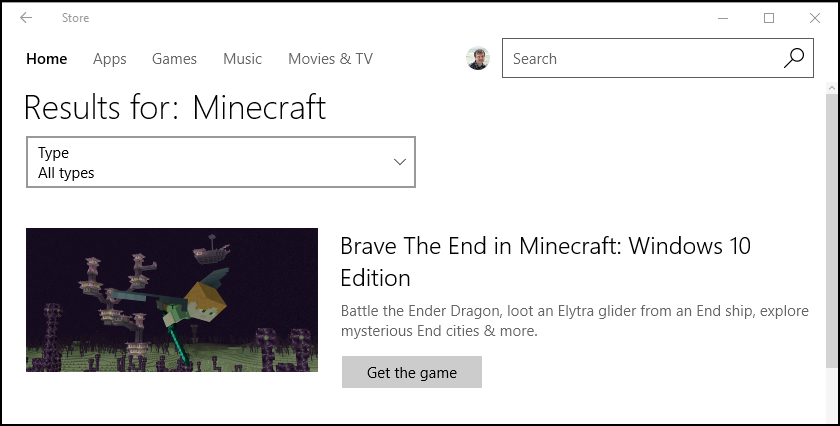Screen dimensions: 840x426
Task: Minimize the Store window
Action: tap(723, 18)
